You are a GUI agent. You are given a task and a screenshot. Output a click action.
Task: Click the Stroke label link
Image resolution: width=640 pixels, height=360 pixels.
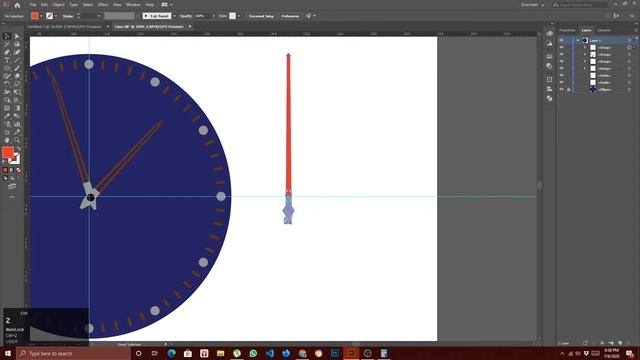point(68,16)
